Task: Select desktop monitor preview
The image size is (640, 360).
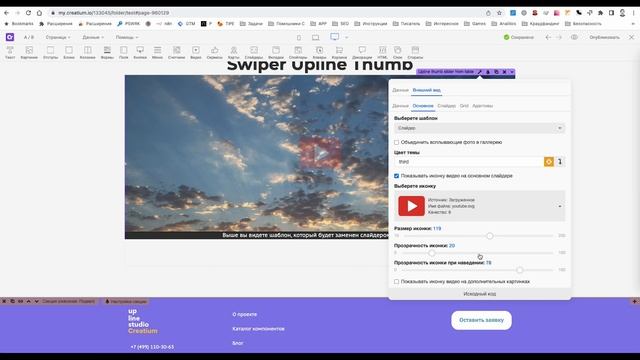Action: tap(334, 37)
